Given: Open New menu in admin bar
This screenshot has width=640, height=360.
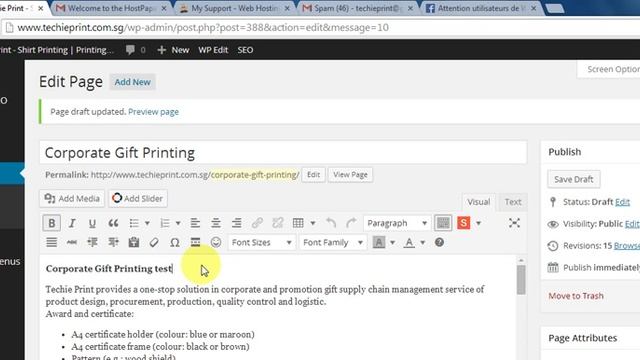Looking at the screenshot, I should tap(173, 50).
